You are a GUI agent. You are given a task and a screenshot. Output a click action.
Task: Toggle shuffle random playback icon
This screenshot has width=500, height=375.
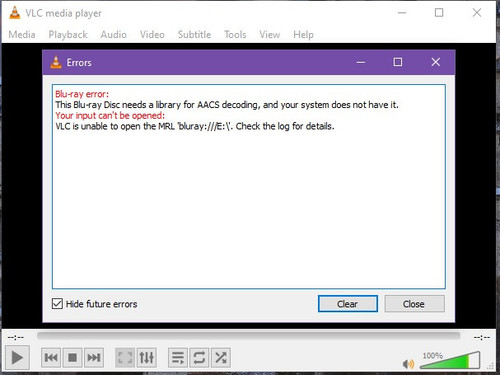(x=221, y=358)
